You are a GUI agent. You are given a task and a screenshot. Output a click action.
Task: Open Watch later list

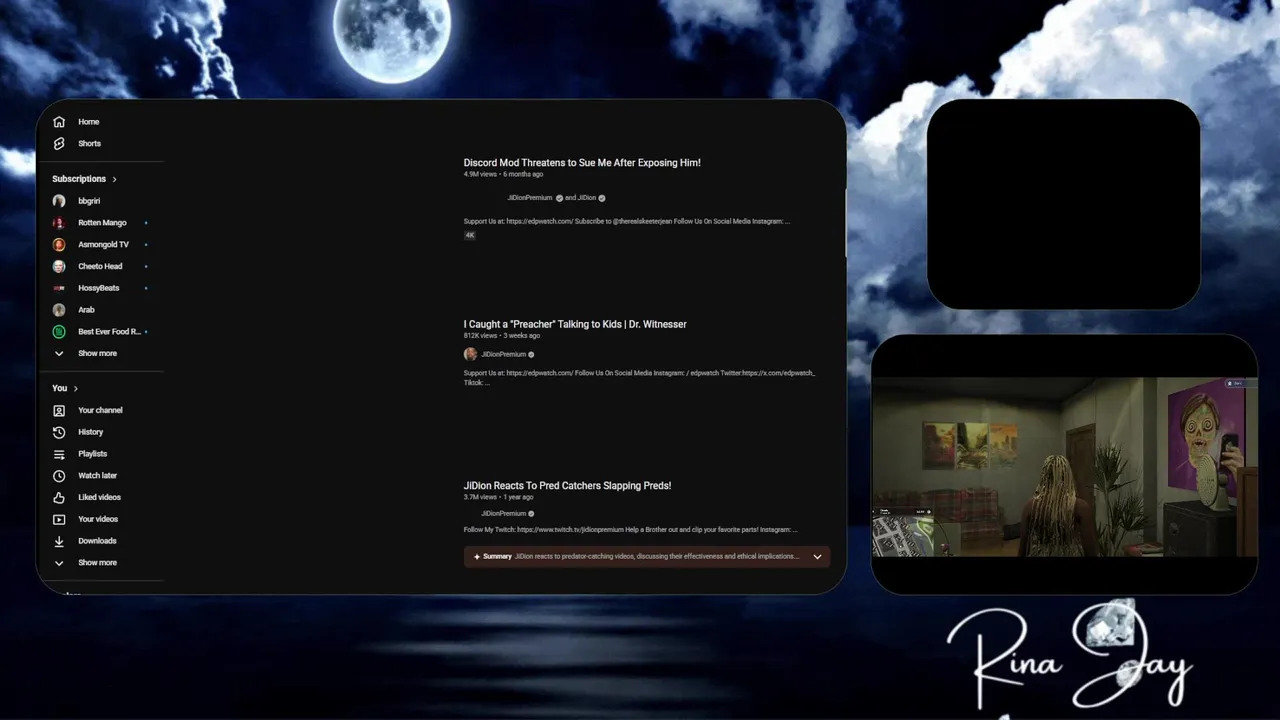coord(97,476)
